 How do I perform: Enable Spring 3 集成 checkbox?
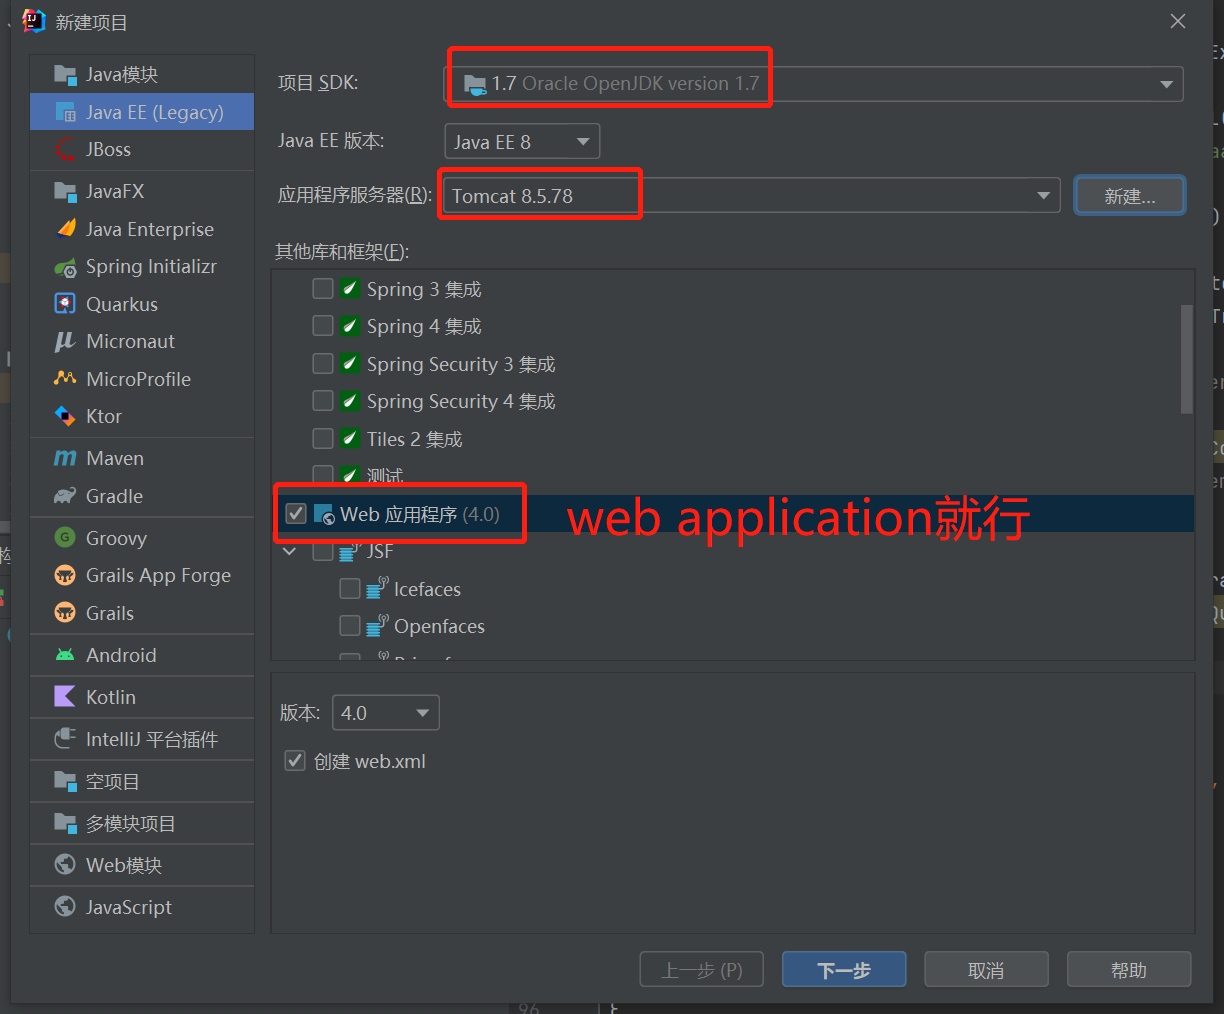(x=323, y=289)
